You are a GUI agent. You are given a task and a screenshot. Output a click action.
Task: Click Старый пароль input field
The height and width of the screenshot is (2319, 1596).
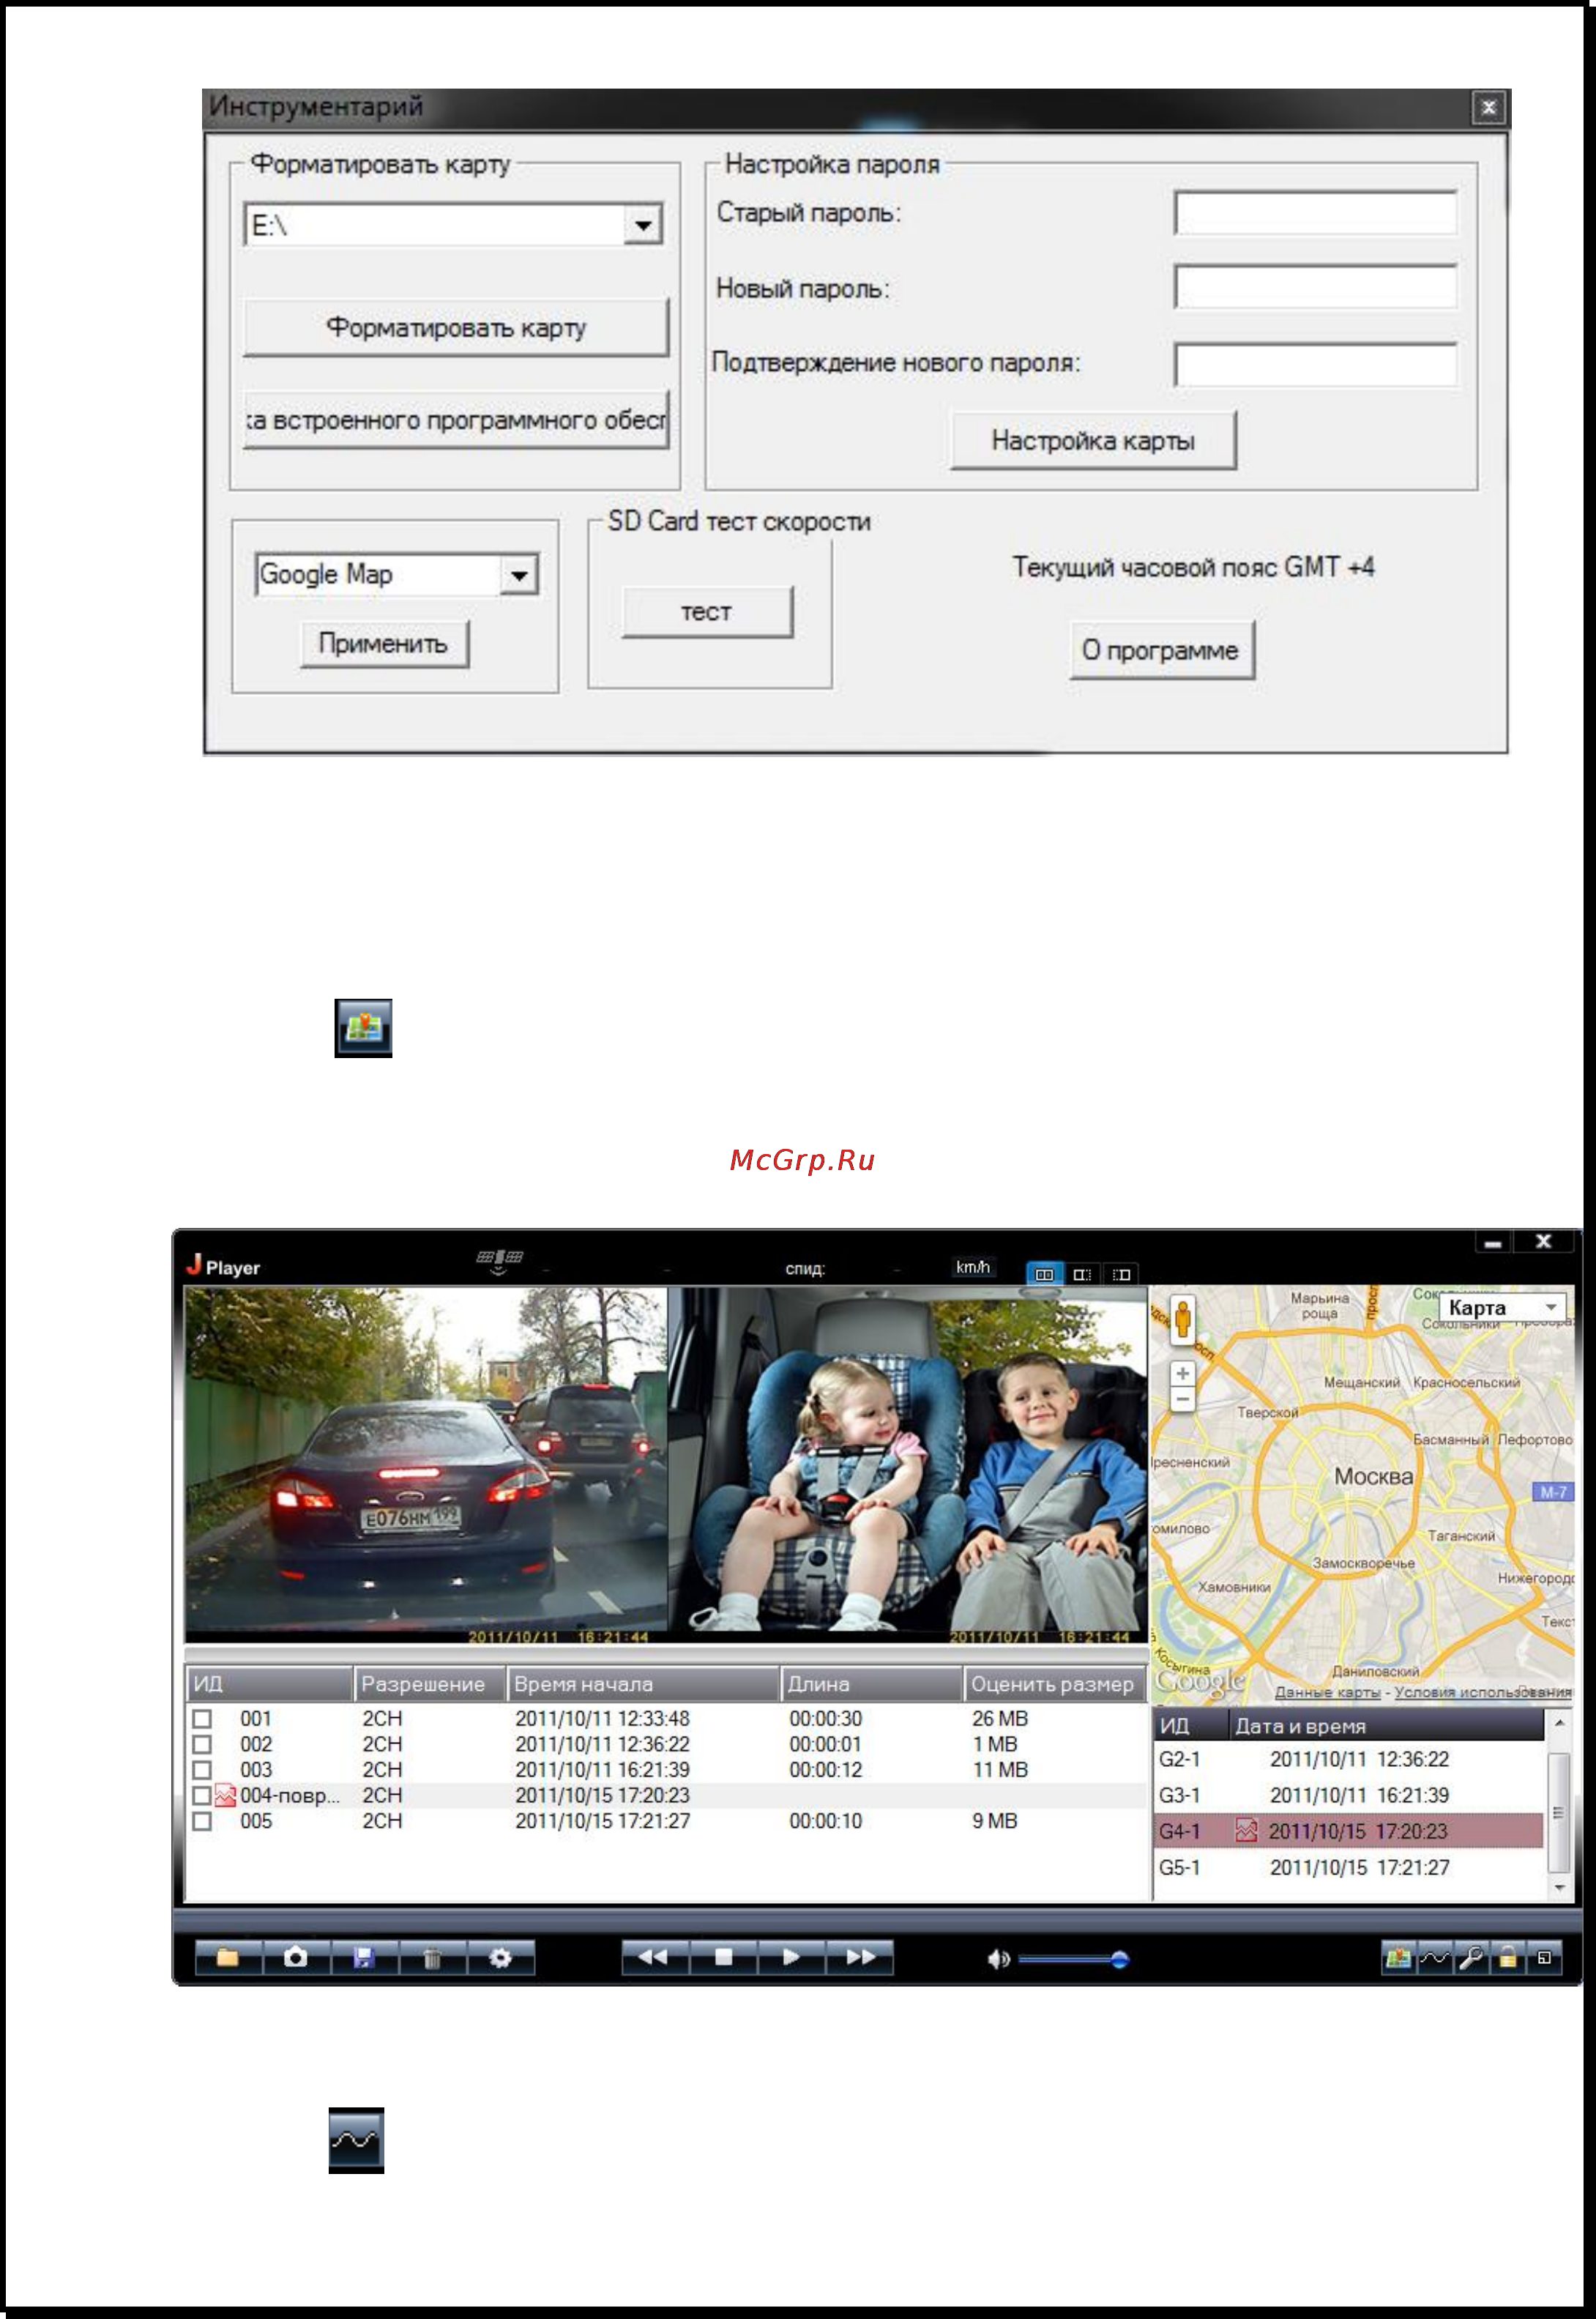click(1315, 213)
